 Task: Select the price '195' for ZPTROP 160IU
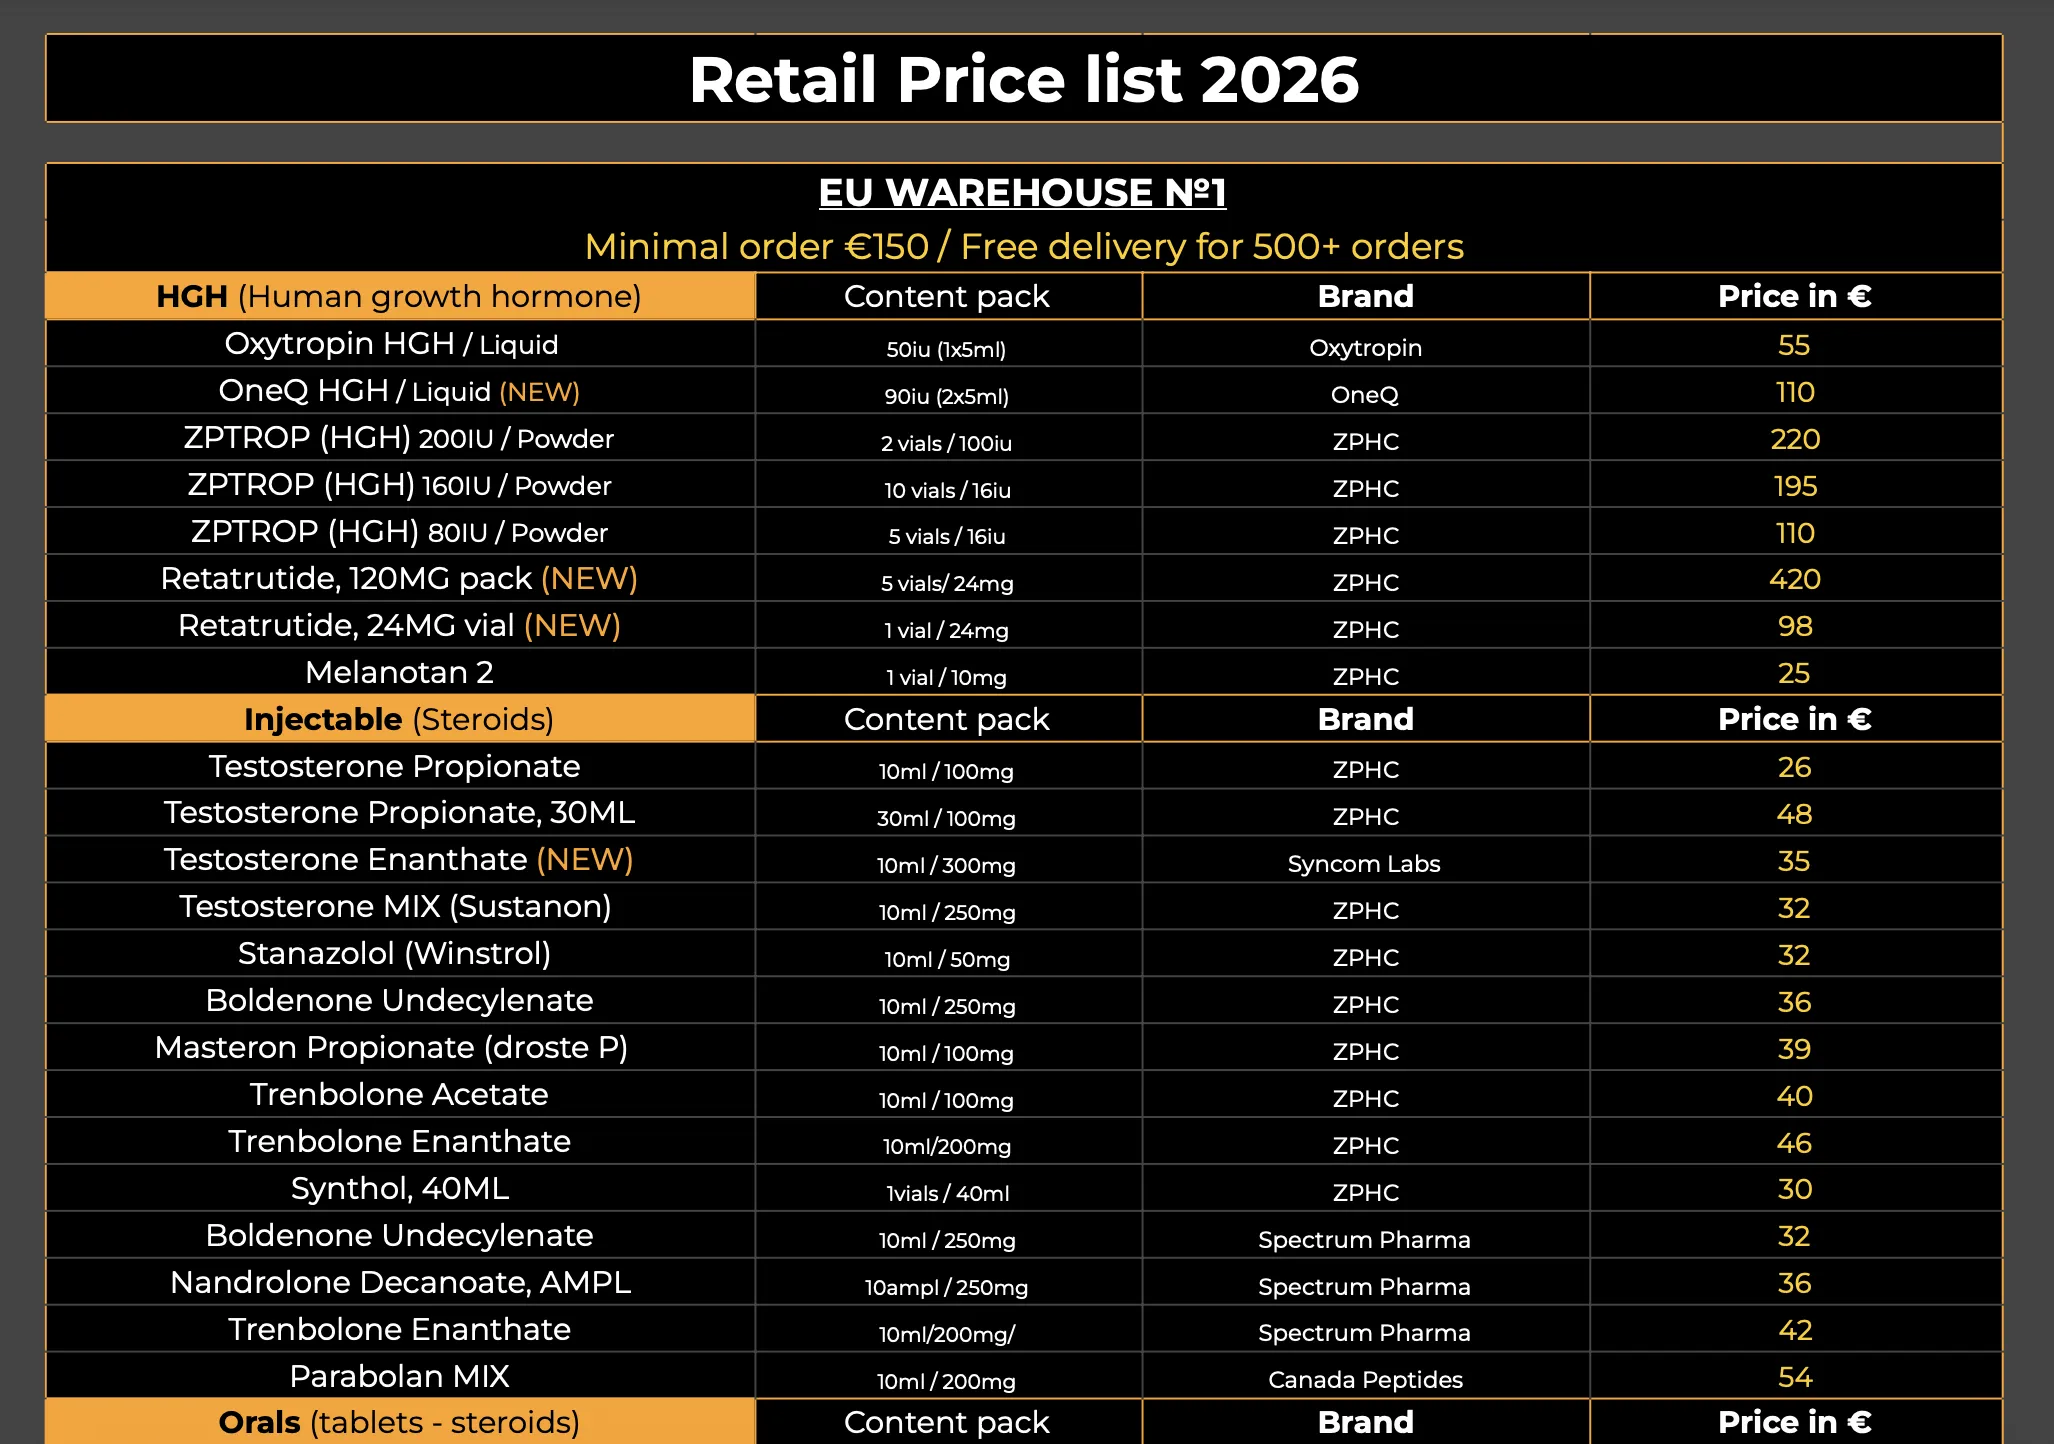[x=1794, y=486]
